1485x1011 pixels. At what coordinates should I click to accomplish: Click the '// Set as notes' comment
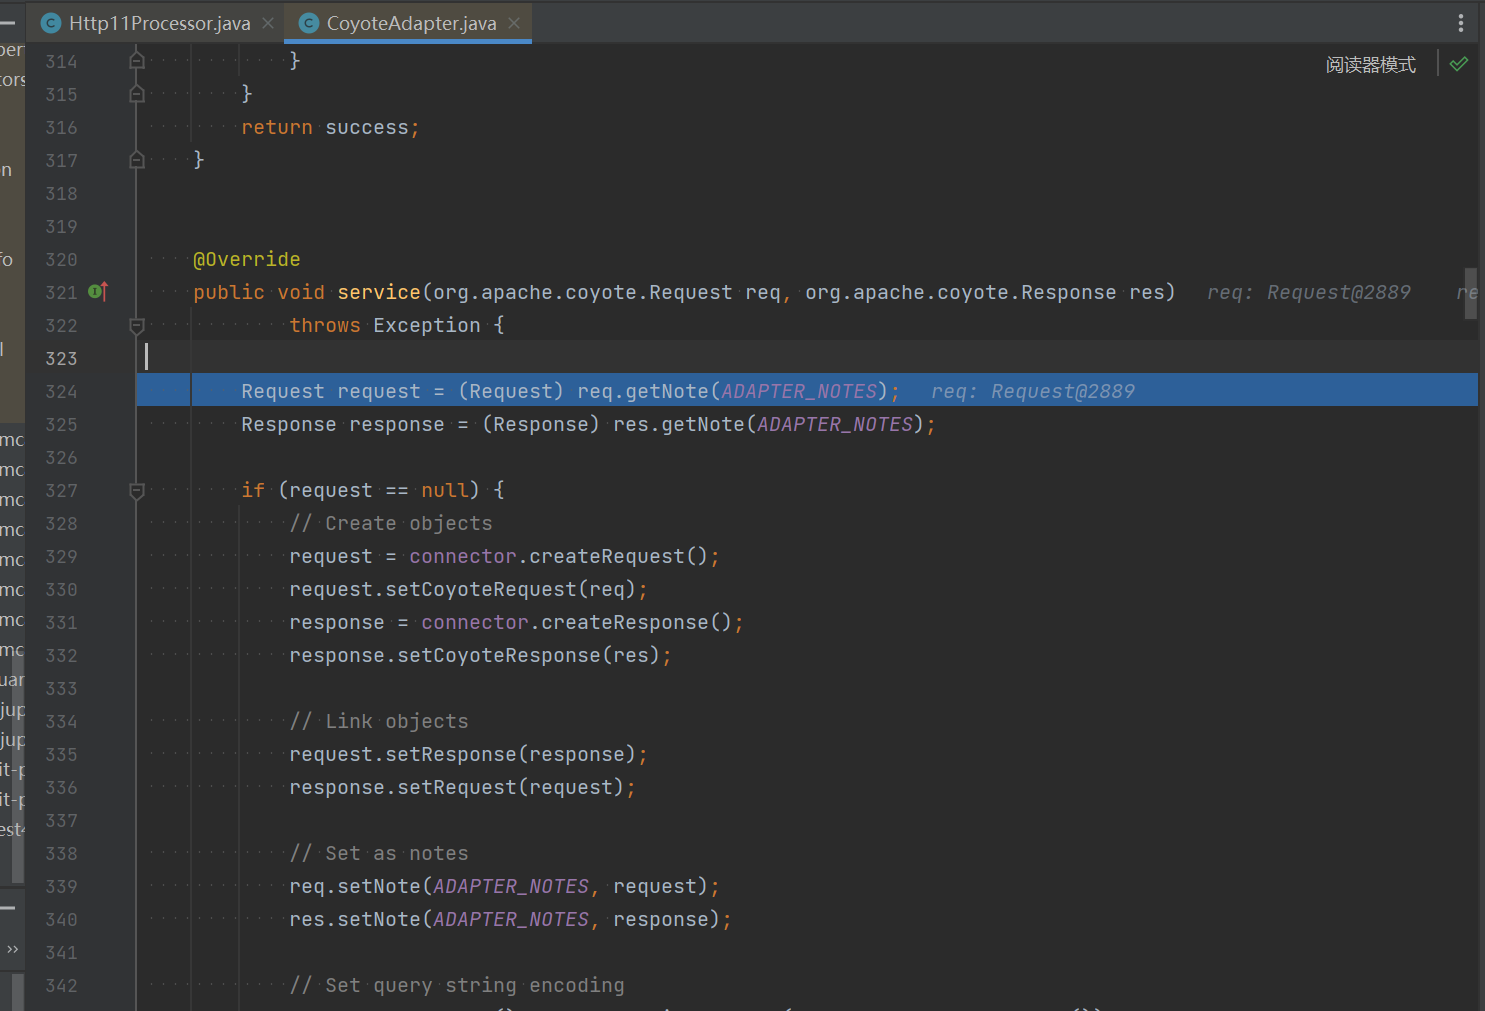(x=379, y=853)
